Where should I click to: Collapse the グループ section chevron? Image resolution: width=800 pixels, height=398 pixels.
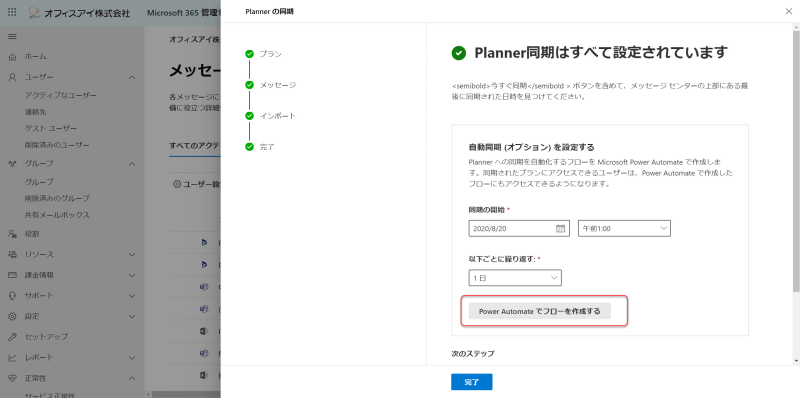pos(132,164)
